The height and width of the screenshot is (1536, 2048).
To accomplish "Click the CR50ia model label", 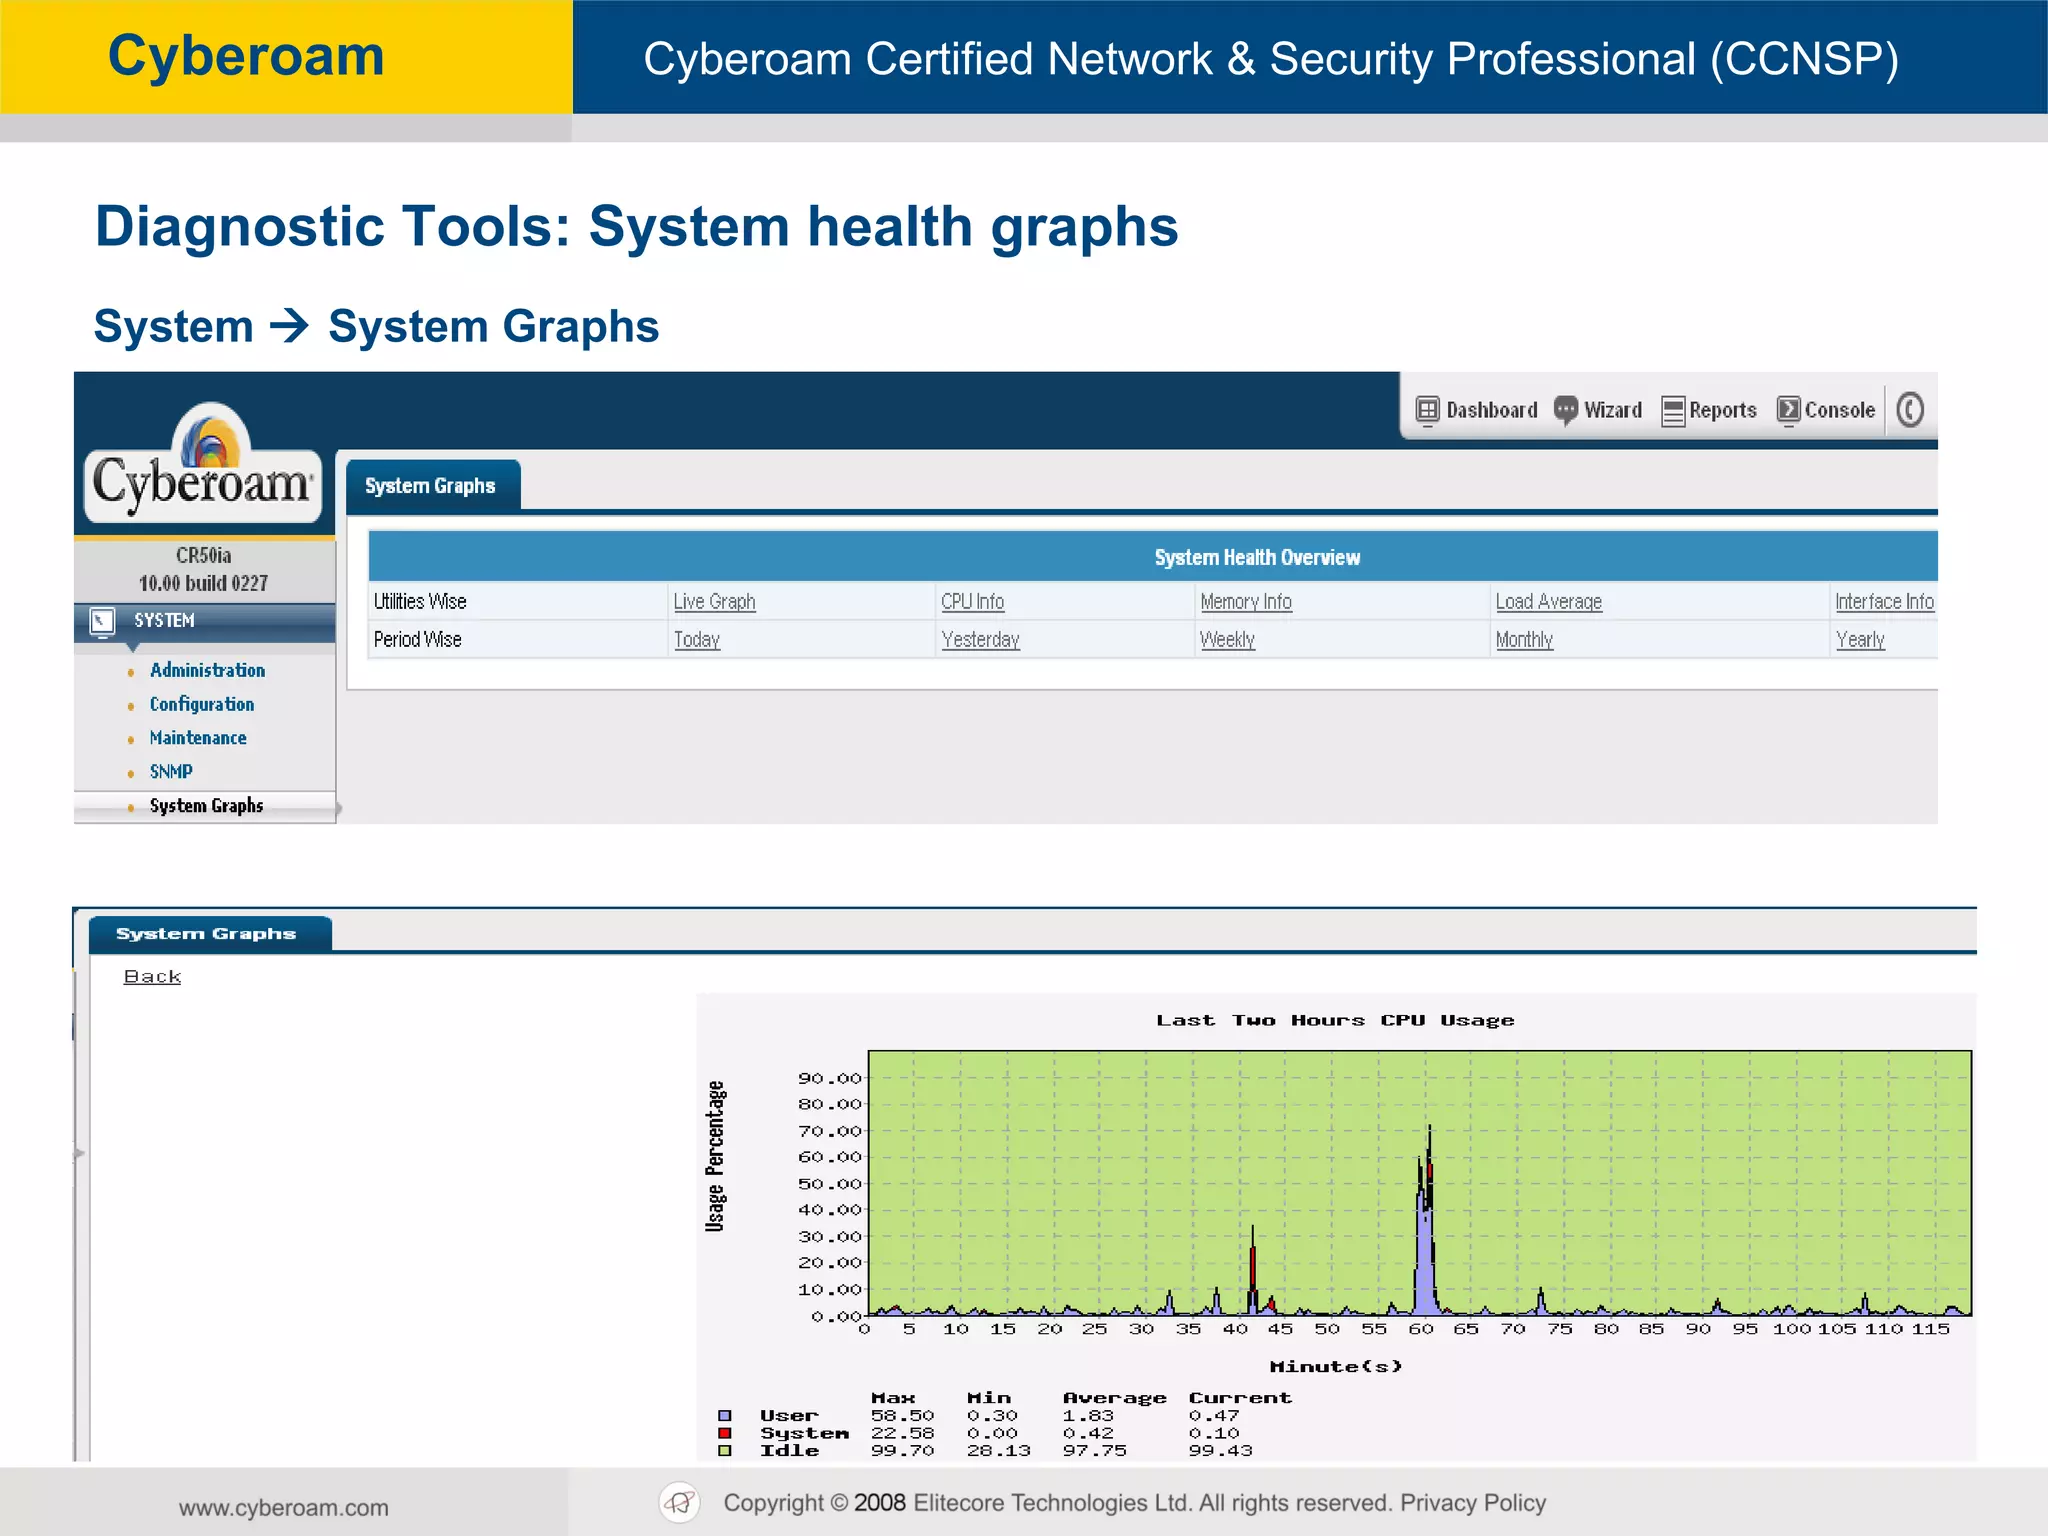I will [204, 556].
